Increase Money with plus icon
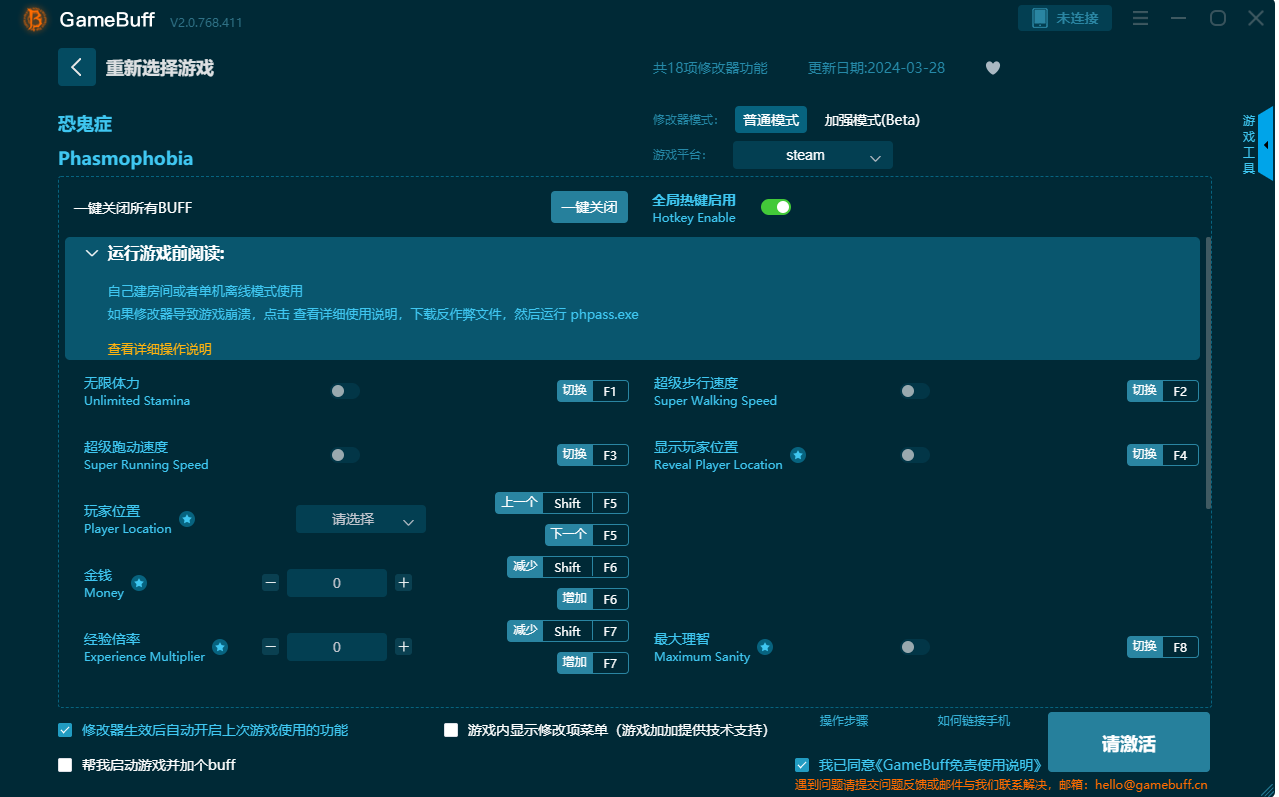Viewport: 1279px width, 797px height. (x=403, y=583)
